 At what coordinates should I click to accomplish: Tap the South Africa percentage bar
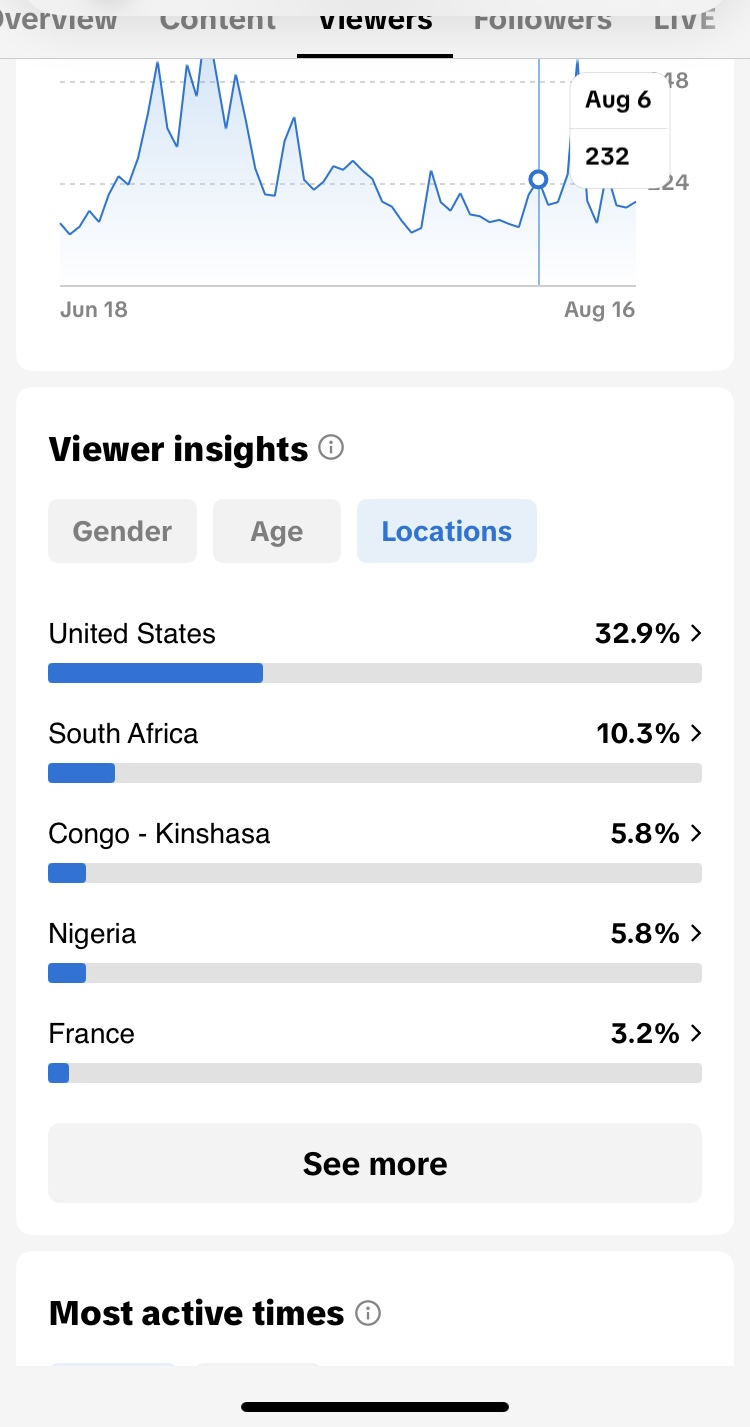point(375,773)
